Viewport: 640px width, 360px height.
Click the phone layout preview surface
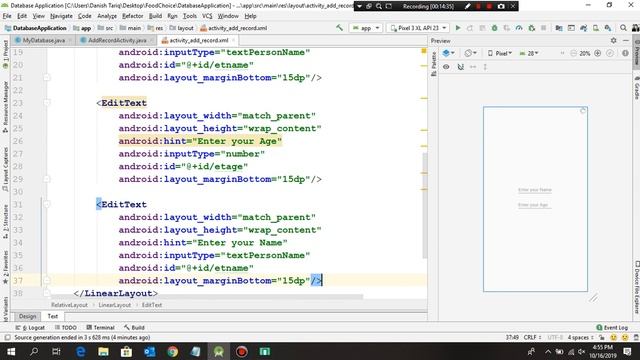click(535, 199)
